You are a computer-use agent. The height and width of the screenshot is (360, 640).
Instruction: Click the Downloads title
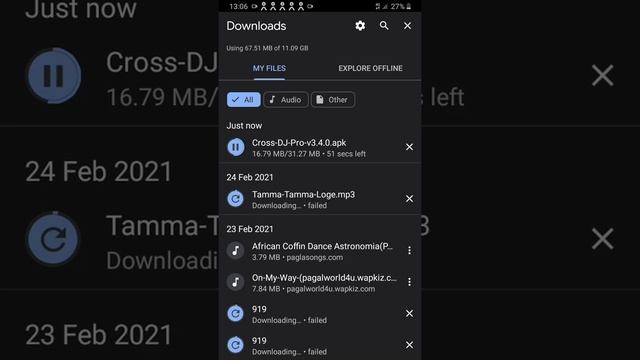coord(256,26)
